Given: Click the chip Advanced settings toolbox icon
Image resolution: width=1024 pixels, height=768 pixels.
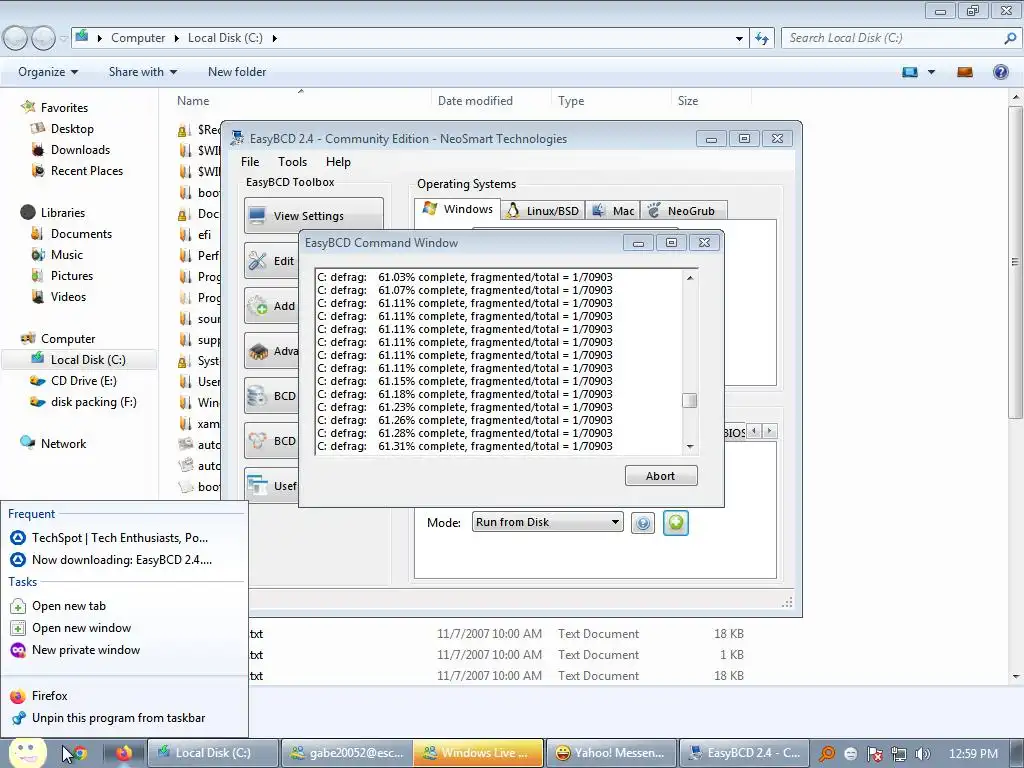Looking at the screenshot, I should point(259,351).
